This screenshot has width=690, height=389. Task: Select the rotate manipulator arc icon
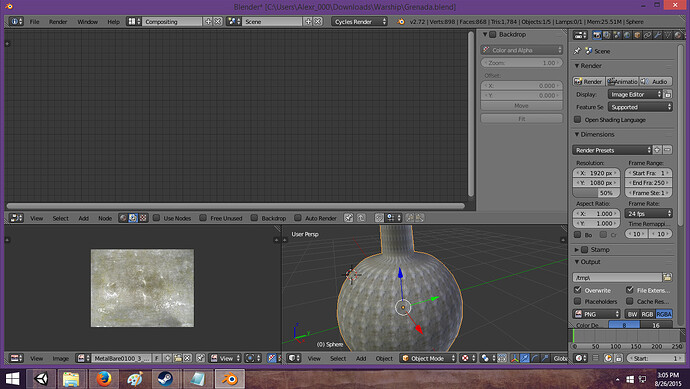pyautogui.click(x=535, y=358)
